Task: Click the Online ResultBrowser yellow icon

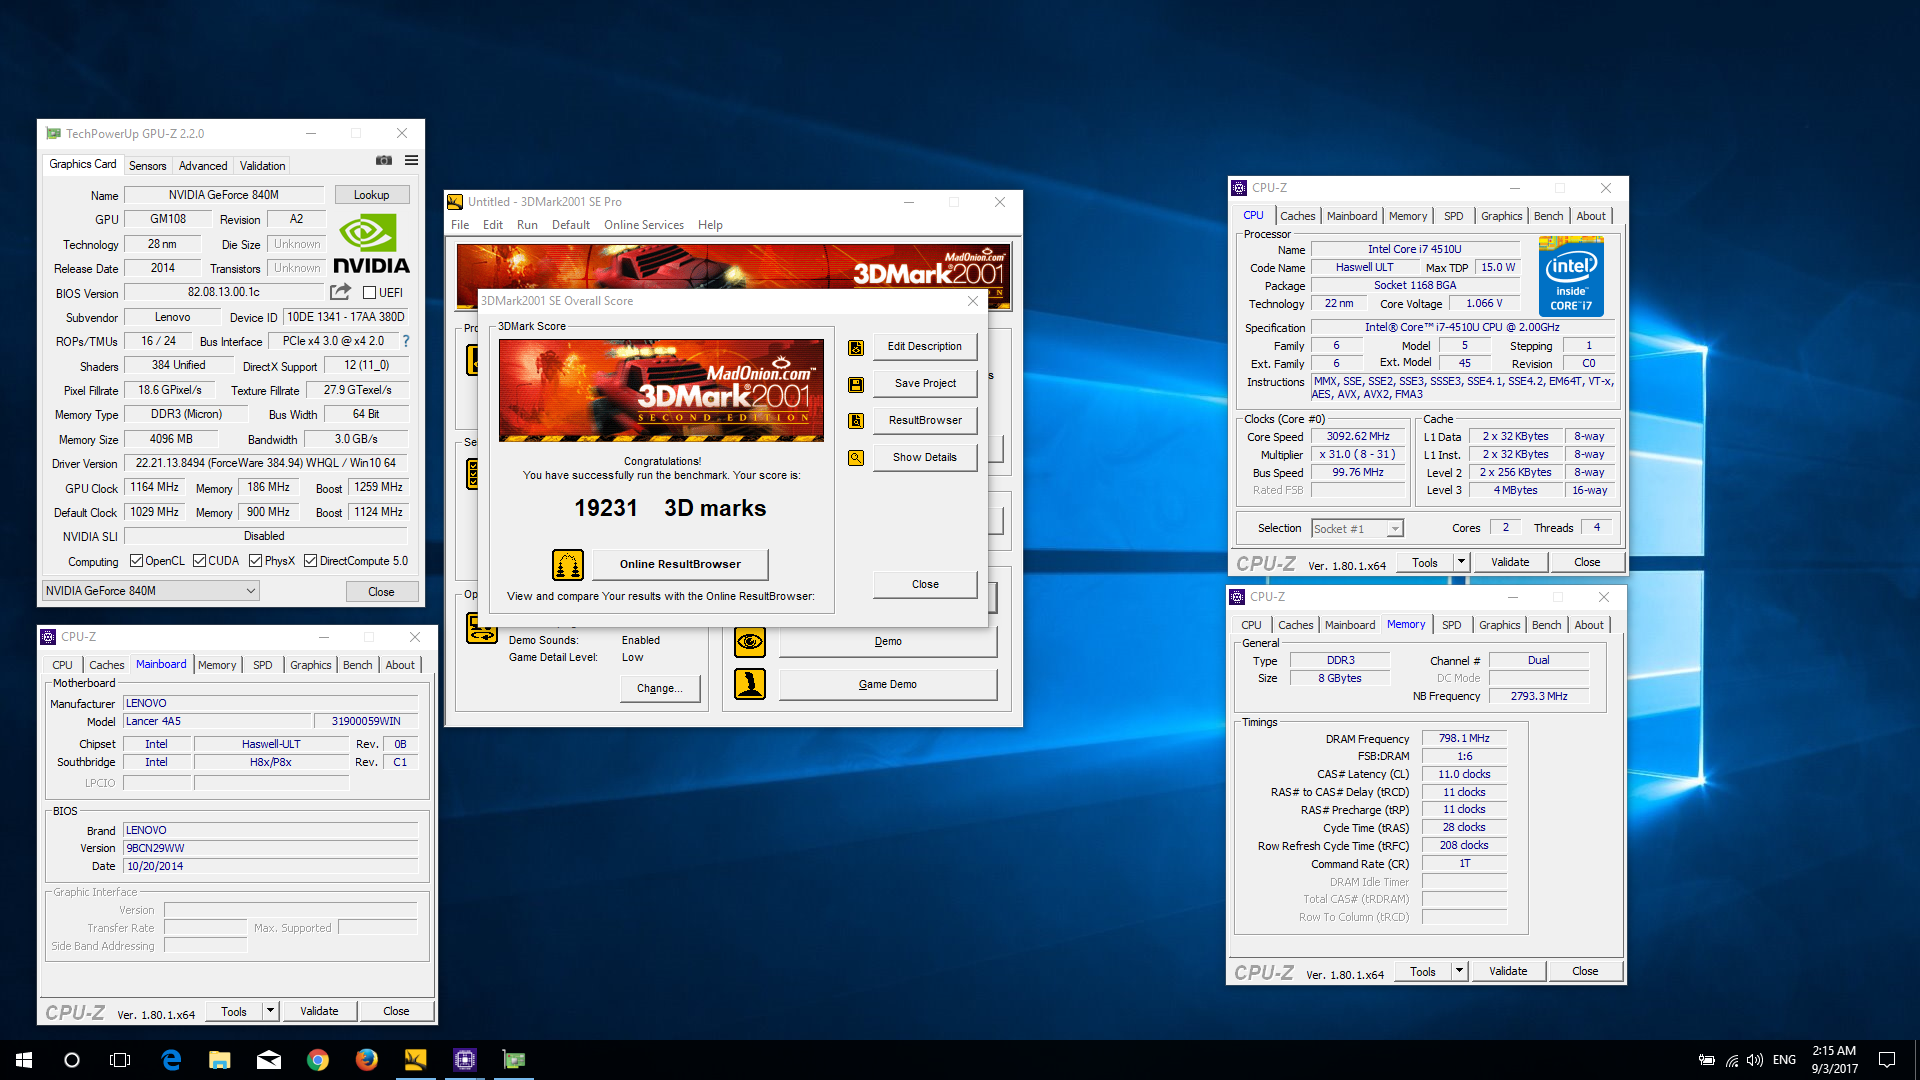Action: click(568, 565)
